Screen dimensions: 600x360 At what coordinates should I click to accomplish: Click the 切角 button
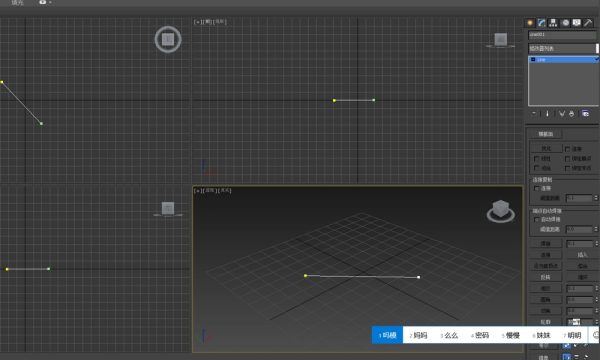[x=546, y=311]
